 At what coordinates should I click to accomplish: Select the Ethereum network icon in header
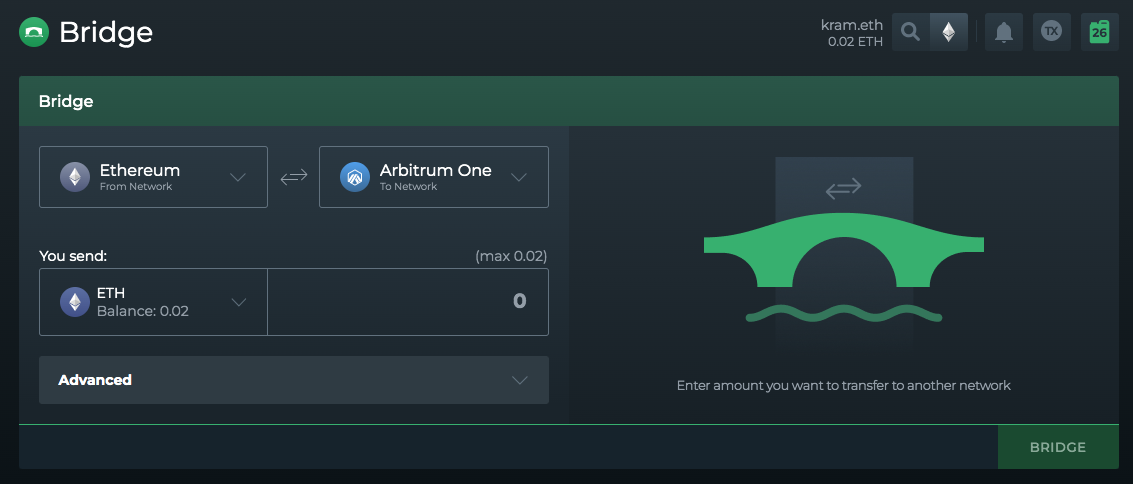[x=949, y=33]
